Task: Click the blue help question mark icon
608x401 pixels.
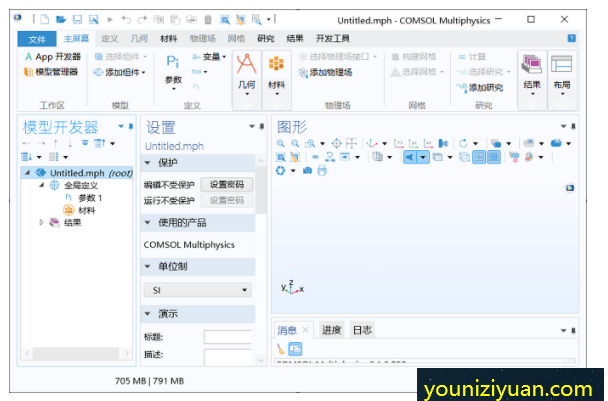Action: (x=572, y=38)
